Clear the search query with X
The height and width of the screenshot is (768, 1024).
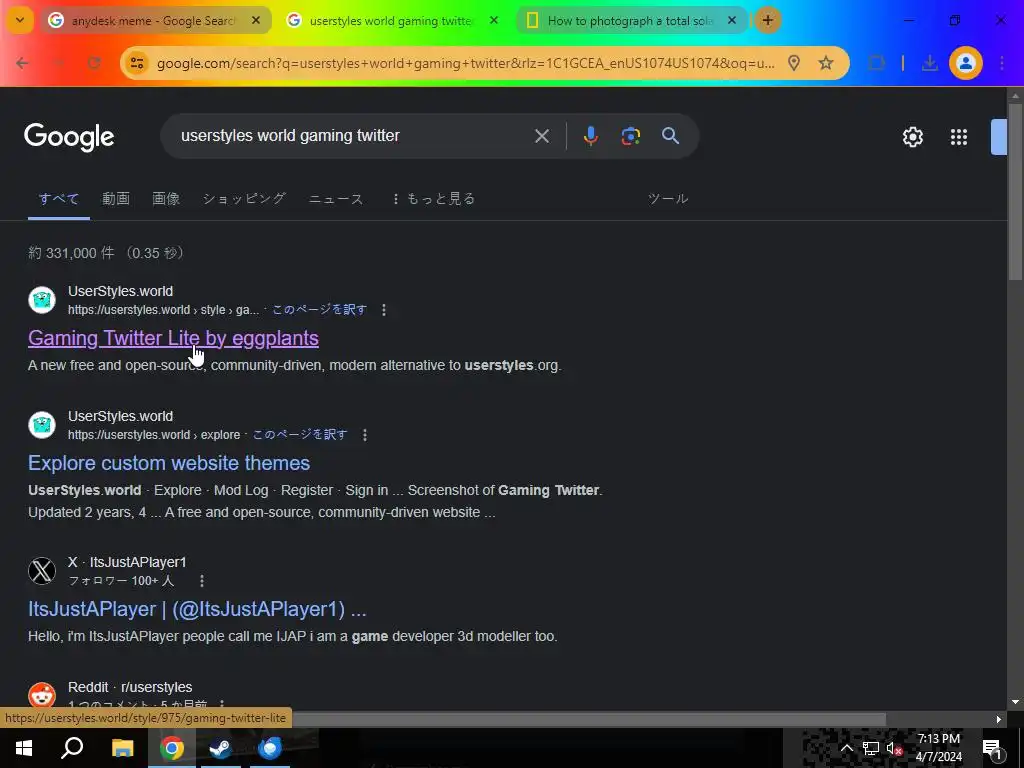click(542, 136)
